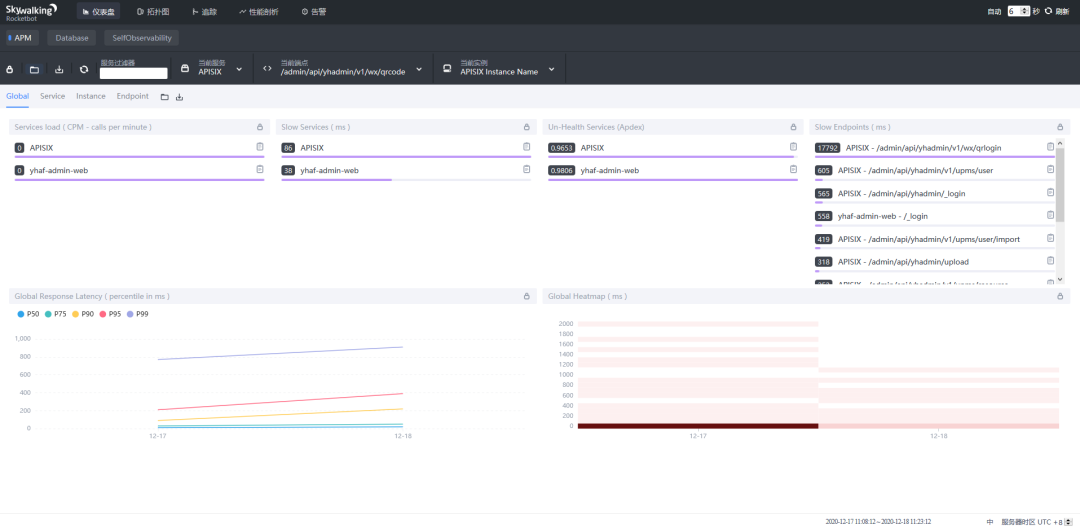Viewport: 1080px width, 529px height.
Task: Toggle the 自动 auto refresh option
Action: click(994, 12)
